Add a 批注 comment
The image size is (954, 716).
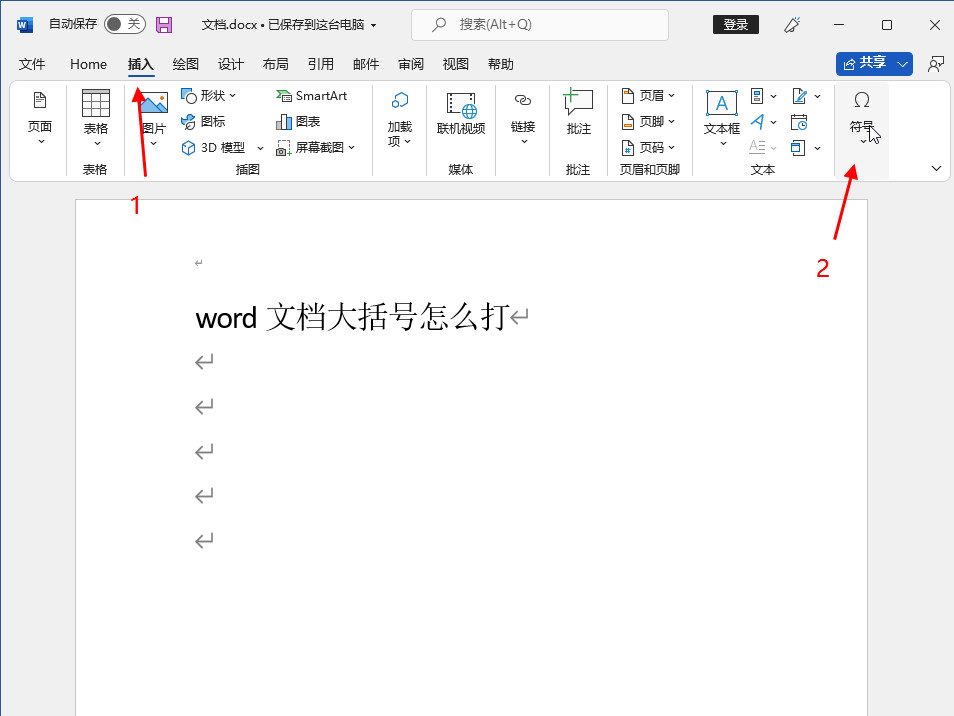[578, 113]
